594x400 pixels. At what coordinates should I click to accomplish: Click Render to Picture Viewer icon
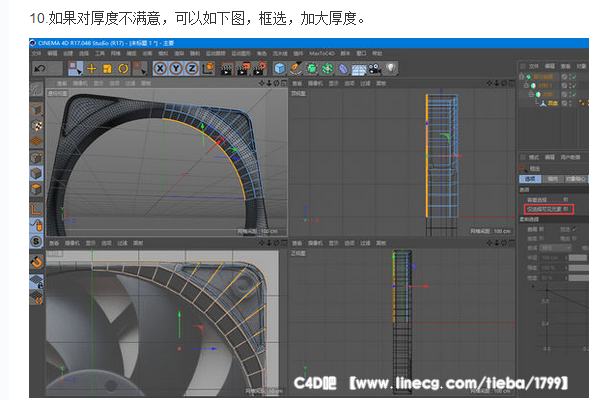point(243,69)
